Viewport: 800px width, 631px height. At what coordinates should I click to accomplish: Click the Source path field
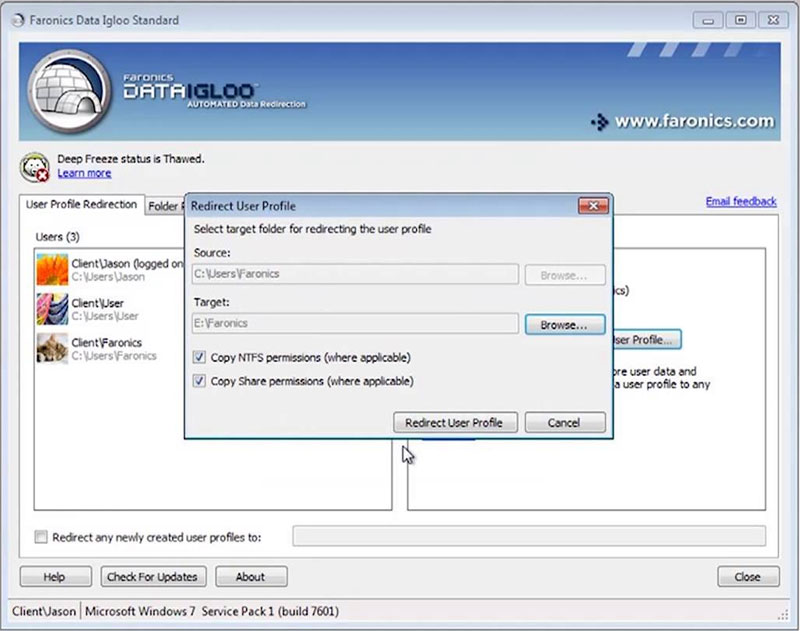coord(355,274)
